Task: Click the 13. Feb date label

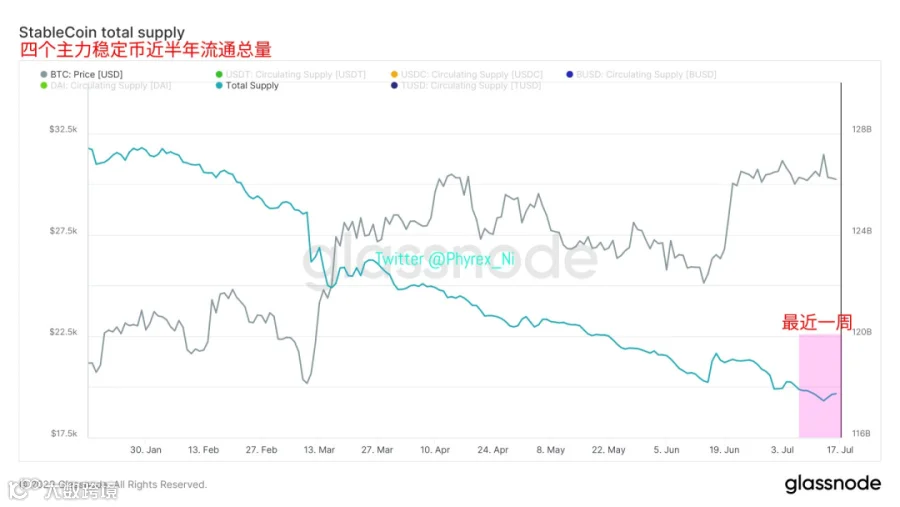Action: (x=203, y=450)
